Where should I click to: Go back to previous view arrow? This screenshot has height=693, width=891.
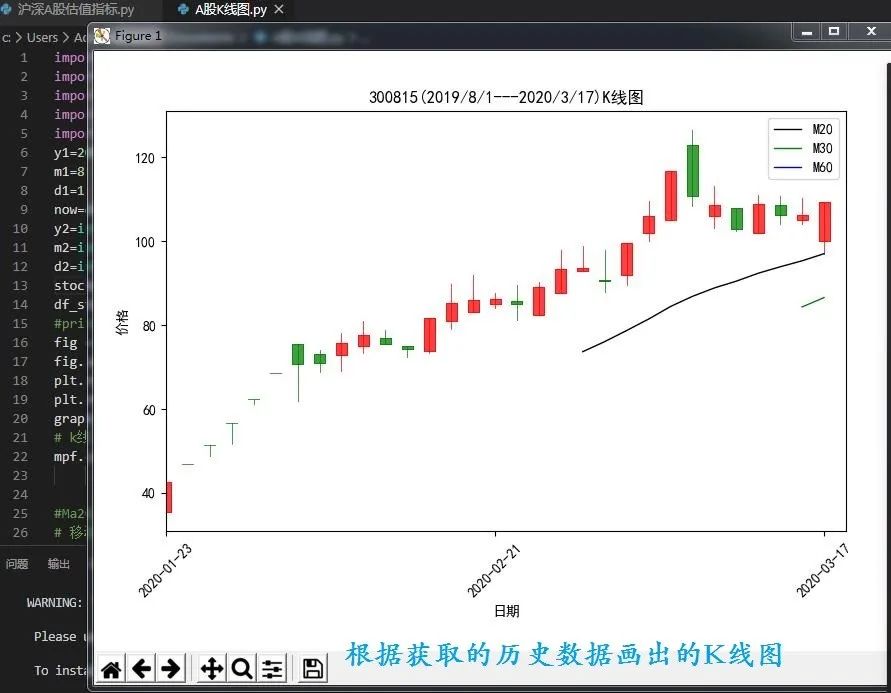coord(141,669)
